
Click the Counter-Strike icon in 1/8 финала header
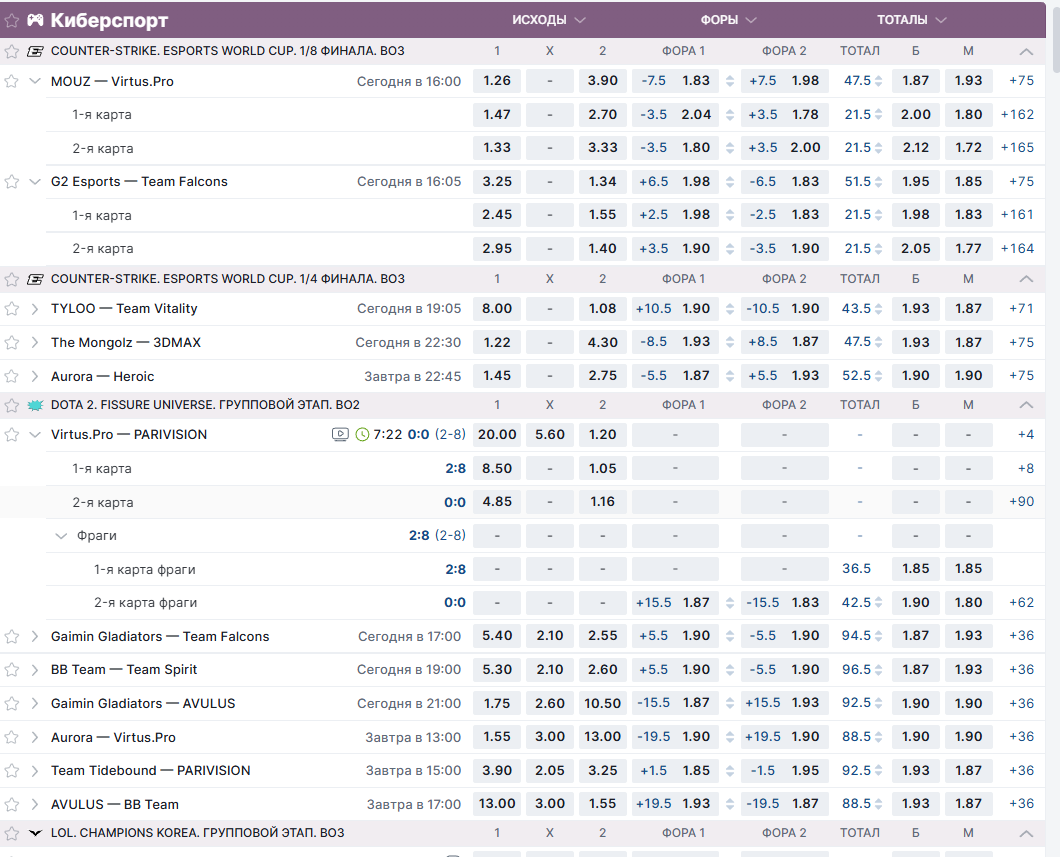35,51
